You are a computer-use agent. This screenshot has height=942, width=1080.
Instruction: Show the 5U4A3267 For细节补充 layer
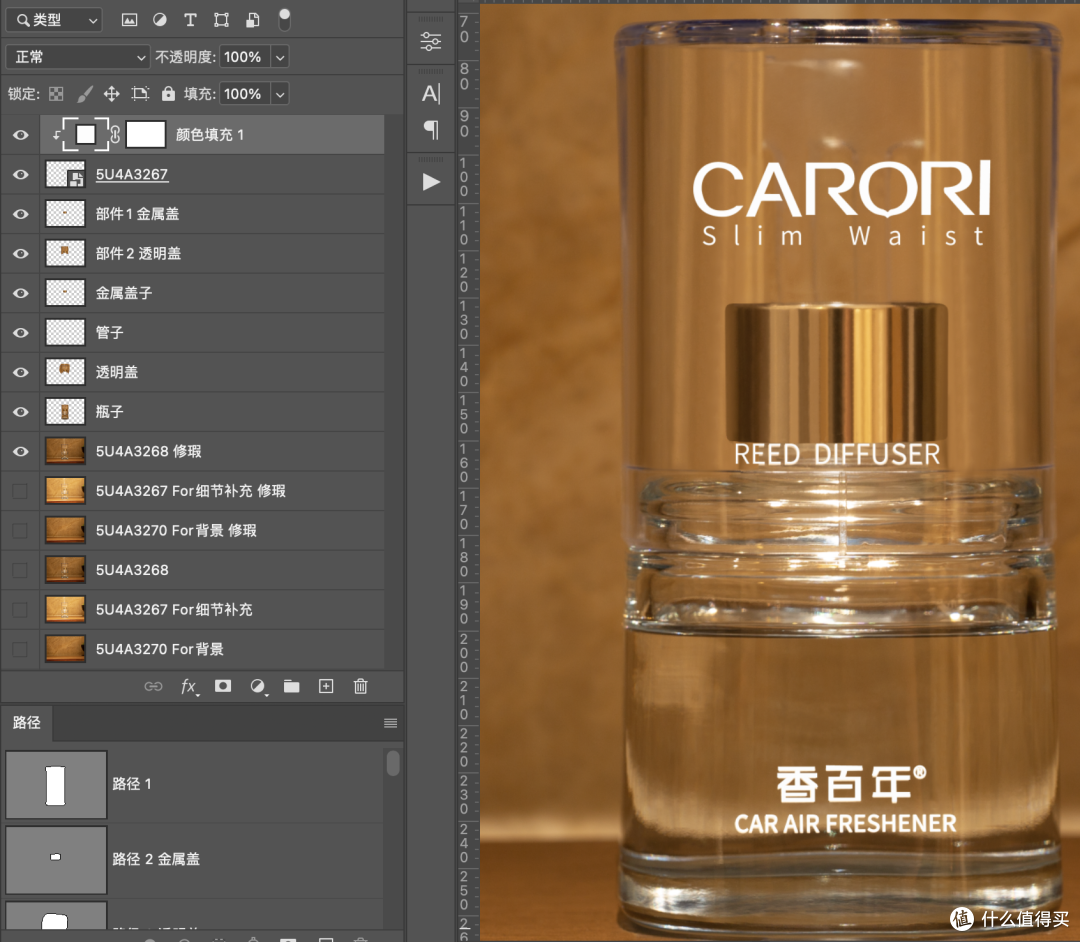point(20,609)
